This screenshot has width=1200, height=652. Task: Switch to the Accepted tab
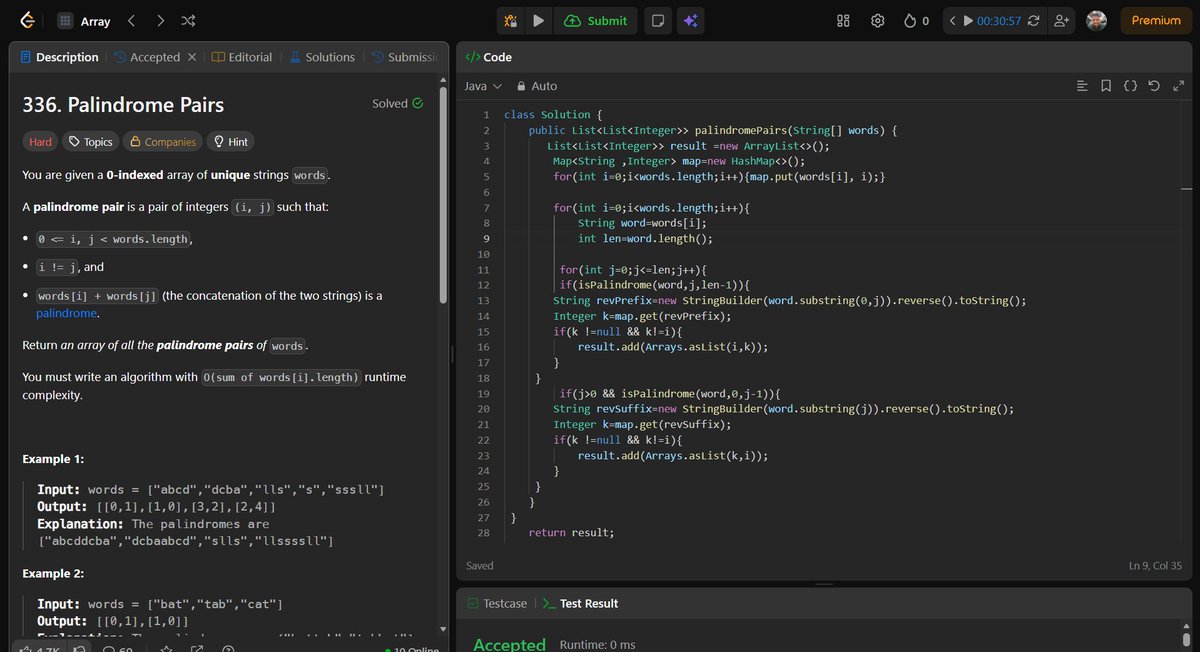click(x=147, y=57)
